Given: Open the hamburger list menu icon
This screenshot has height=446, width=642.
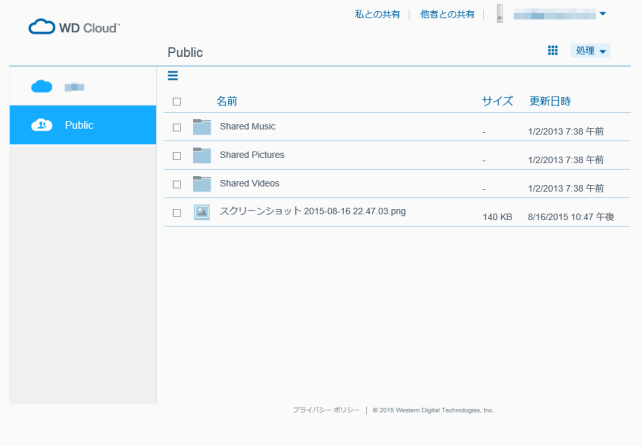Looking at the screenshot, I should (x=172, y=76).
